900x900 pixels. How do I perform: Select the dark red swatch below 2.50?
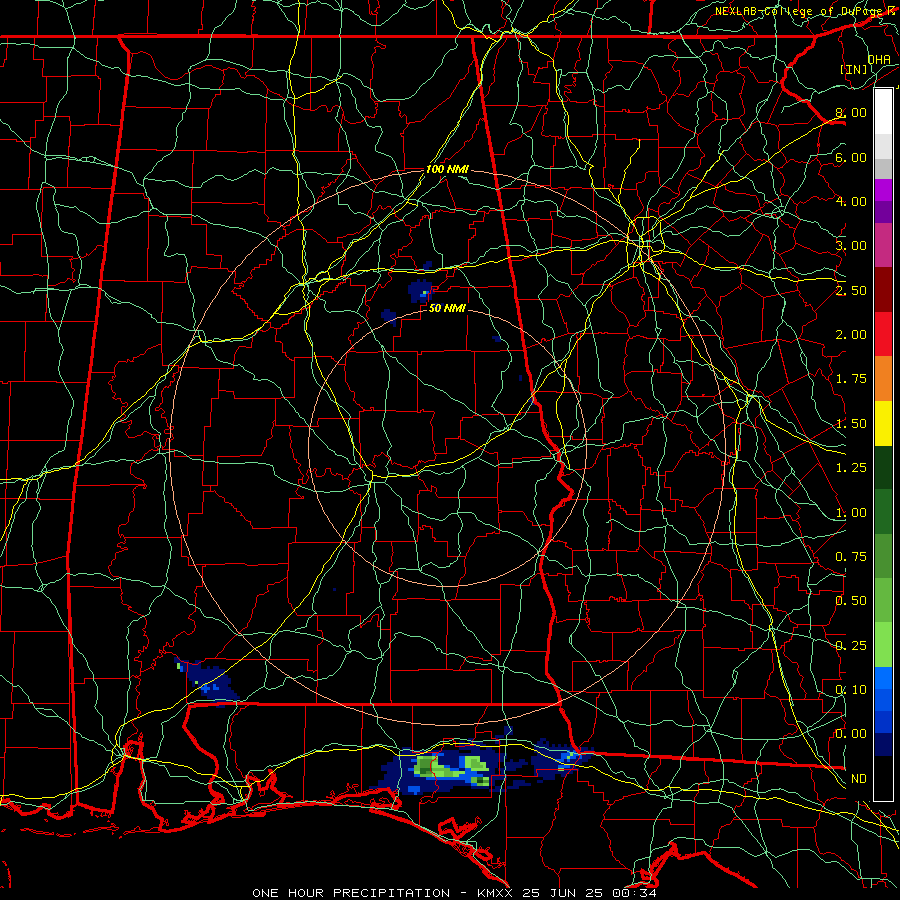tap(883, 290)
